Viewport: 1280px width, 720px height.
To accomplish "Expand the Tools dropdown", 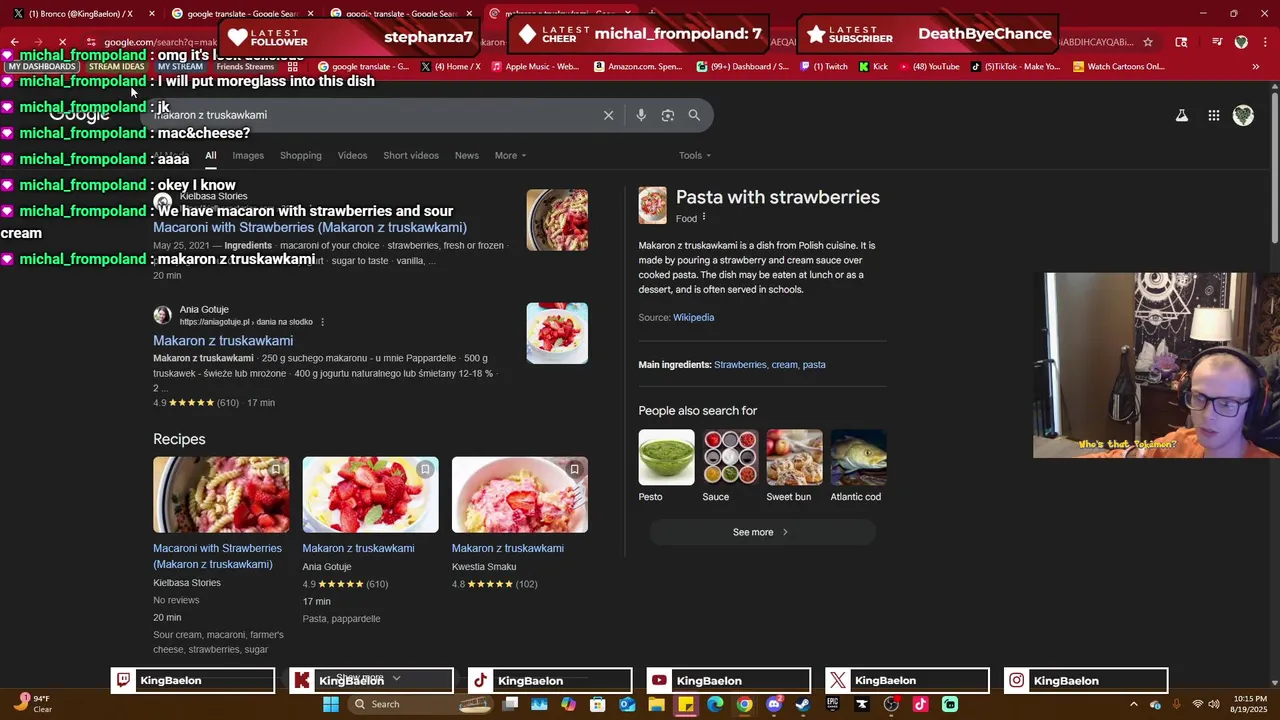I will 695,155.
